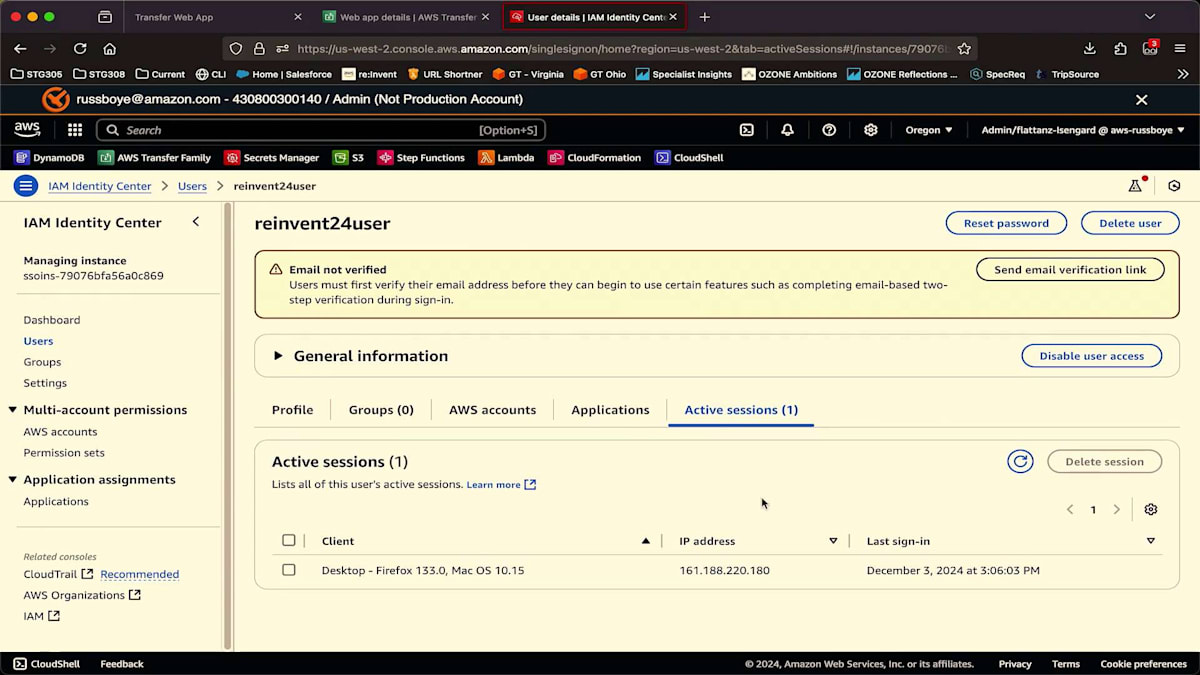Collapse the Multi-account permissions section
1200x675 pixels.
tap(13, 410)
